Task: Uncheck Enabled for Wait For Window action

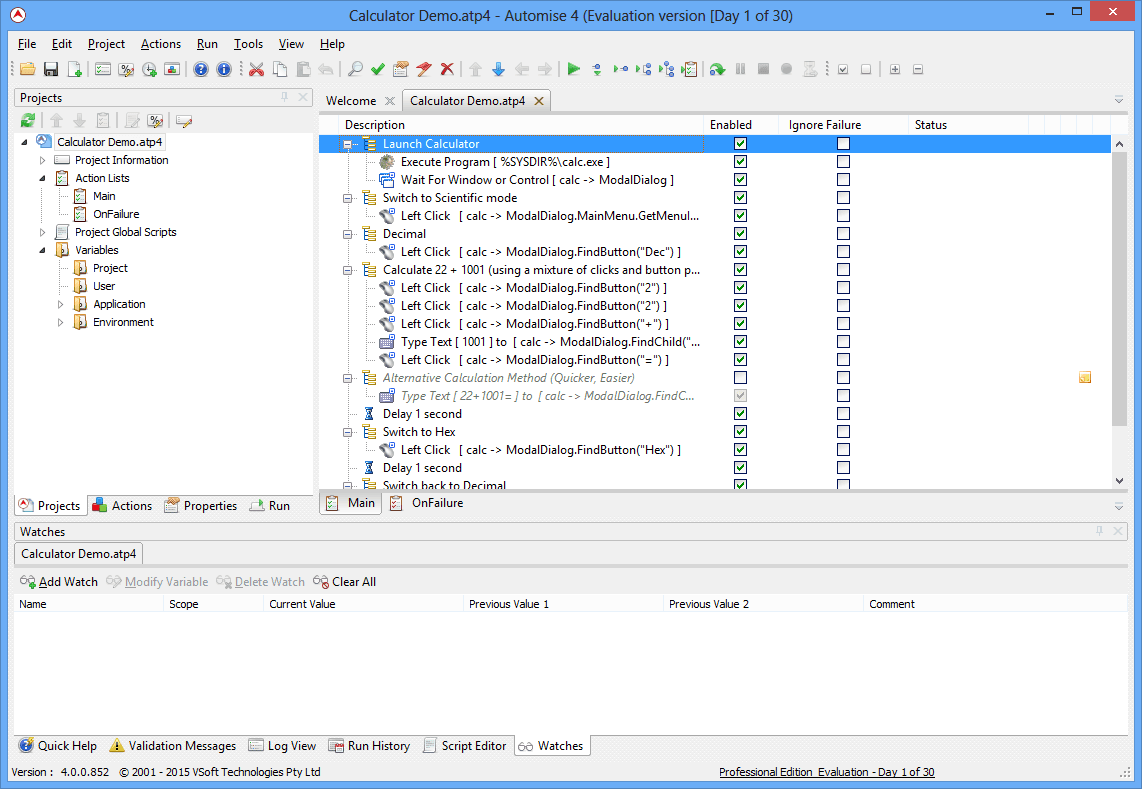Action: [741, 179]
